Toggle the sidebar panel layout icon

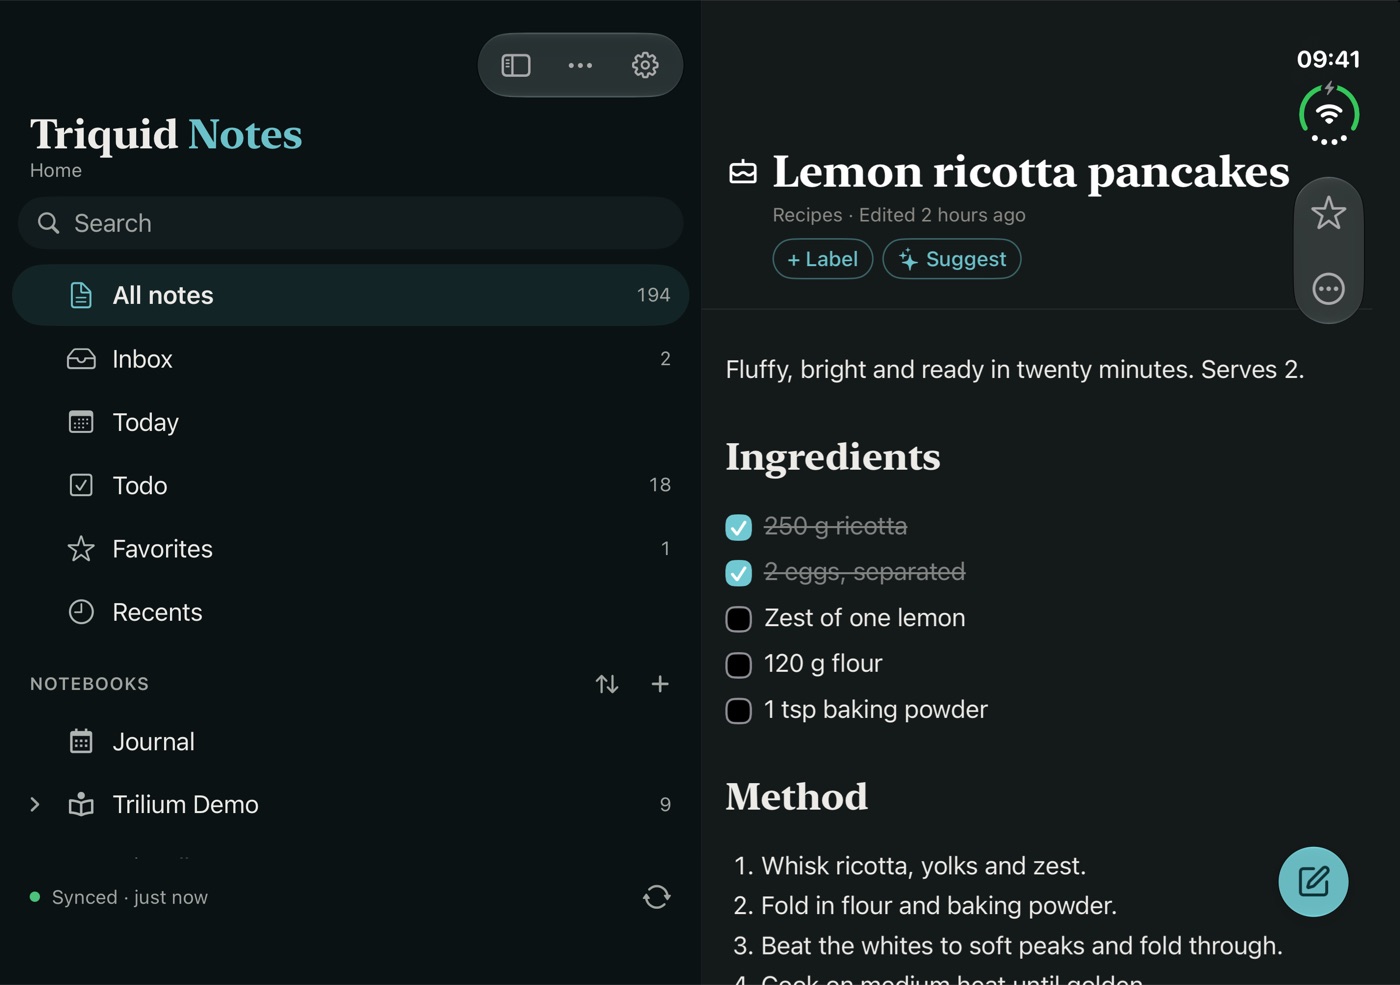[516, 65]
